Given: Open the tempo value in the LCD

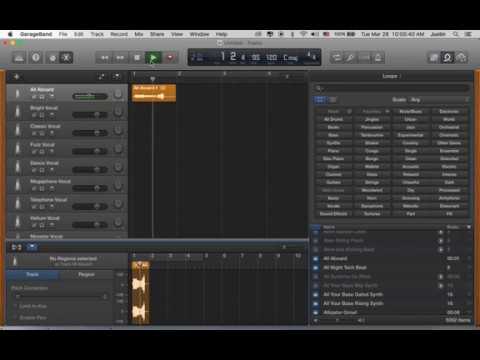Looking at the screenshot, I should pos(271,58).
